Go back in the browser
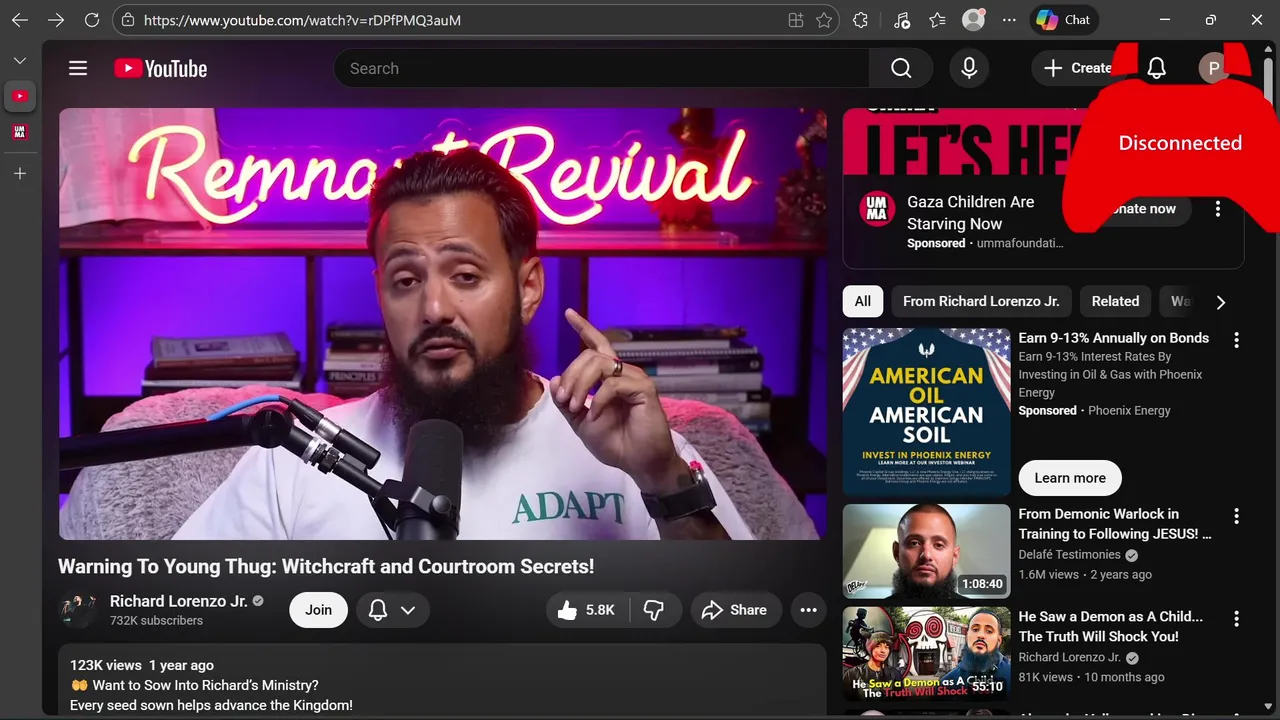The width and height of the screenshot is (1280, 720). (20, 20)
